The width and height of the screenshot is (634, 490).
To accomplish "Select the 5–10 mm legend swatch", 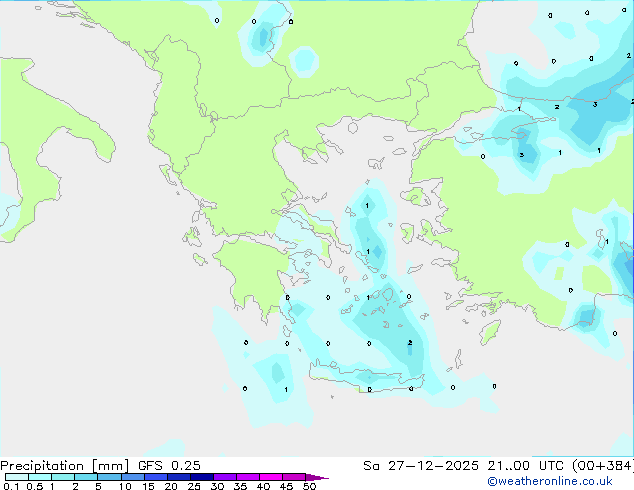I will click(109, 477).
